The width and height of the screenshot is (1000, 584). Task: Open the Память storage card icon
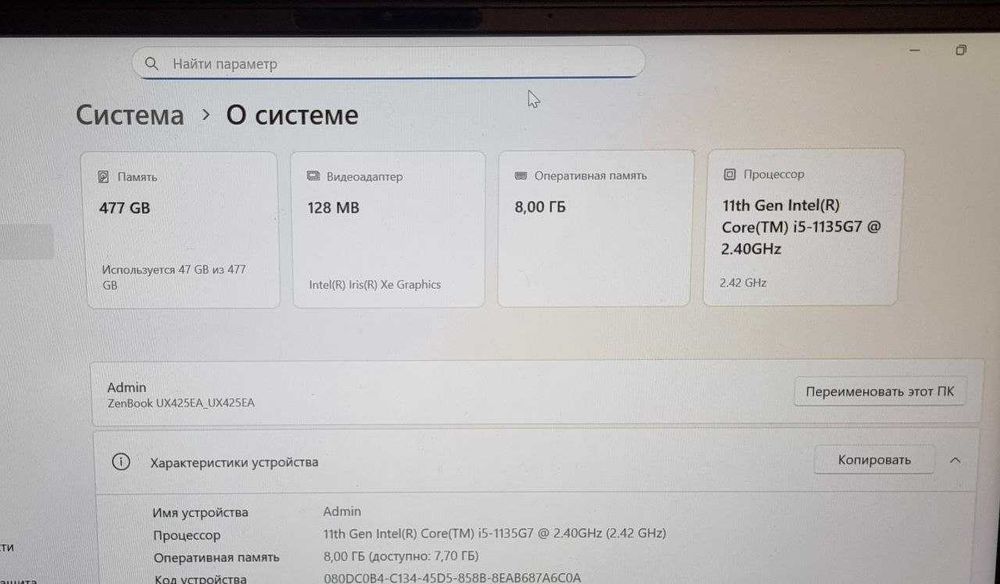[103, 177]
